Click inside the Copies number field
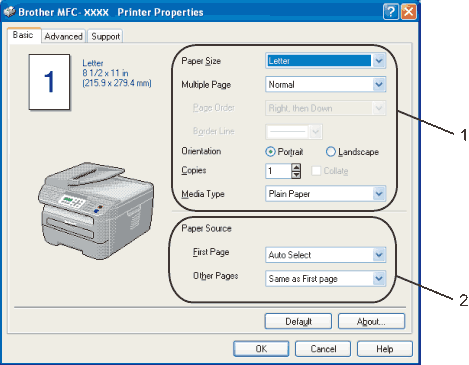The image size is (469, 365). coord(278,171)
